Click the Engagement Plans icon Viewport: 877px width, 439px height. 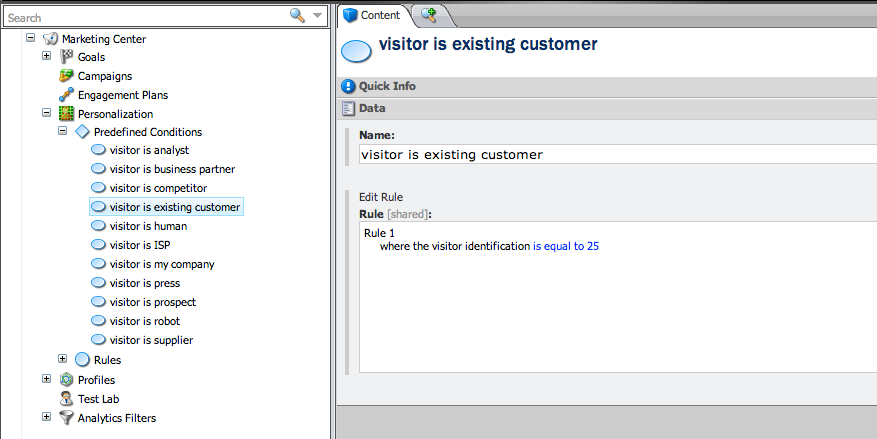click(67, 95)
